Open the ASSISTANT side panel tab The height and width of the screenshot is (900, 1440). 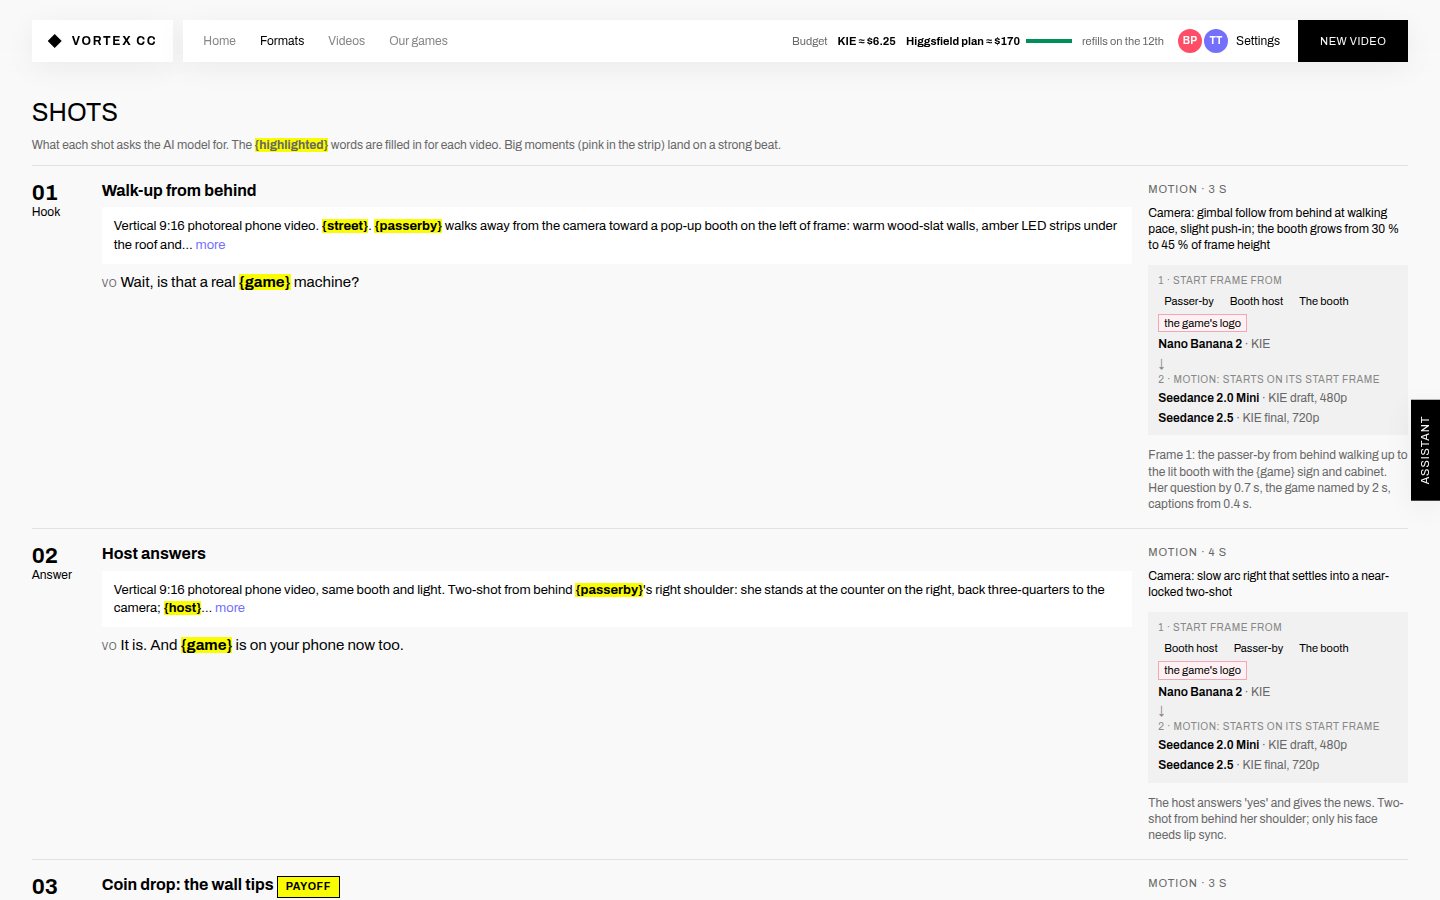point(1425,450)
